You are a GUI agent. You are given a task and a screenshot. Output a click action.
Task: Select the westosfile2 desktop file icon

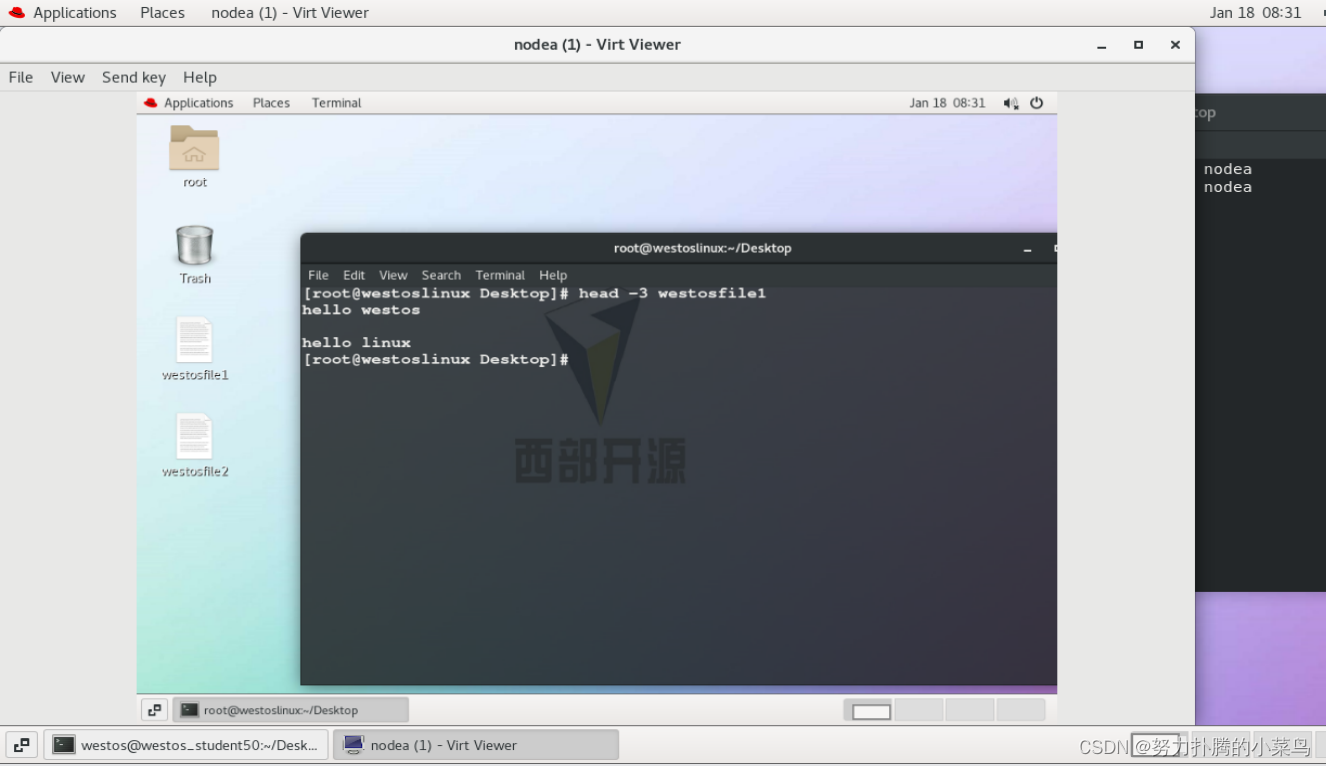tap(194, 436)
